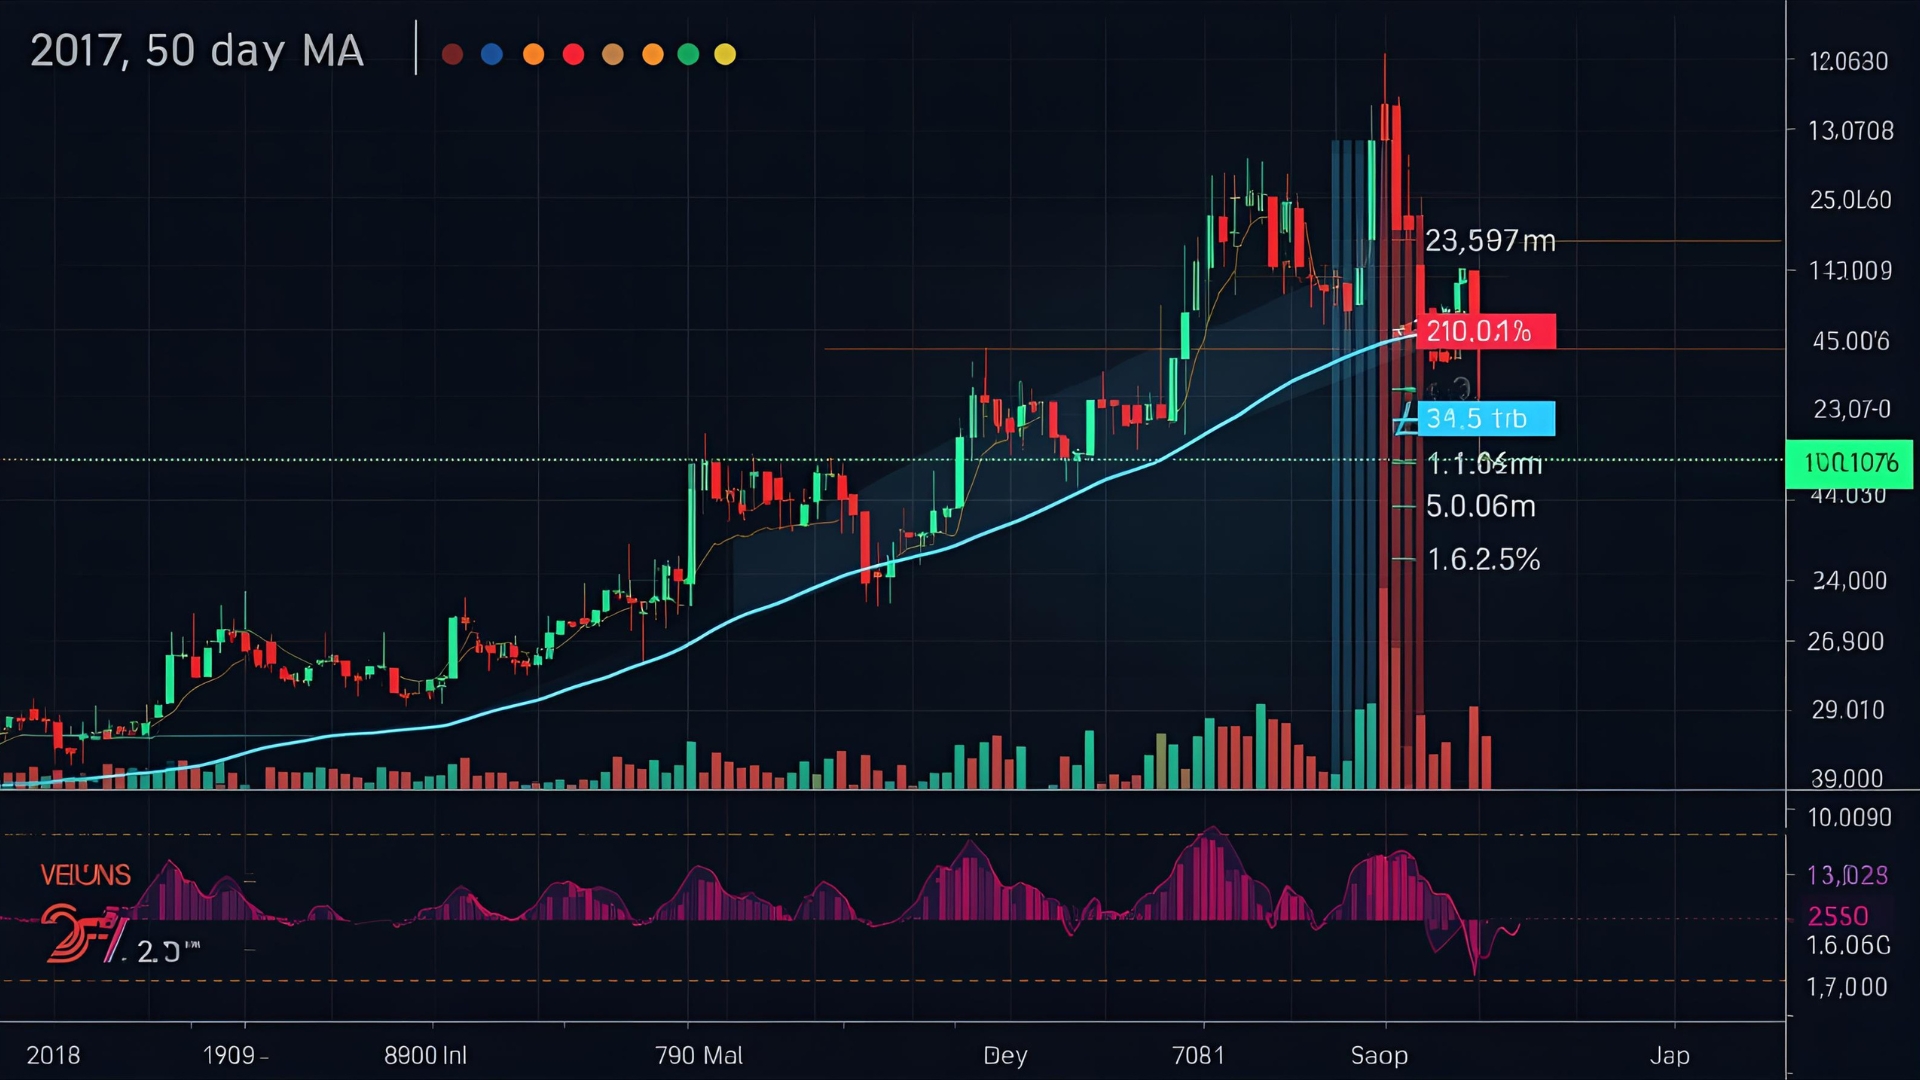Click the red 210.01% price label

coord(1485,331)
